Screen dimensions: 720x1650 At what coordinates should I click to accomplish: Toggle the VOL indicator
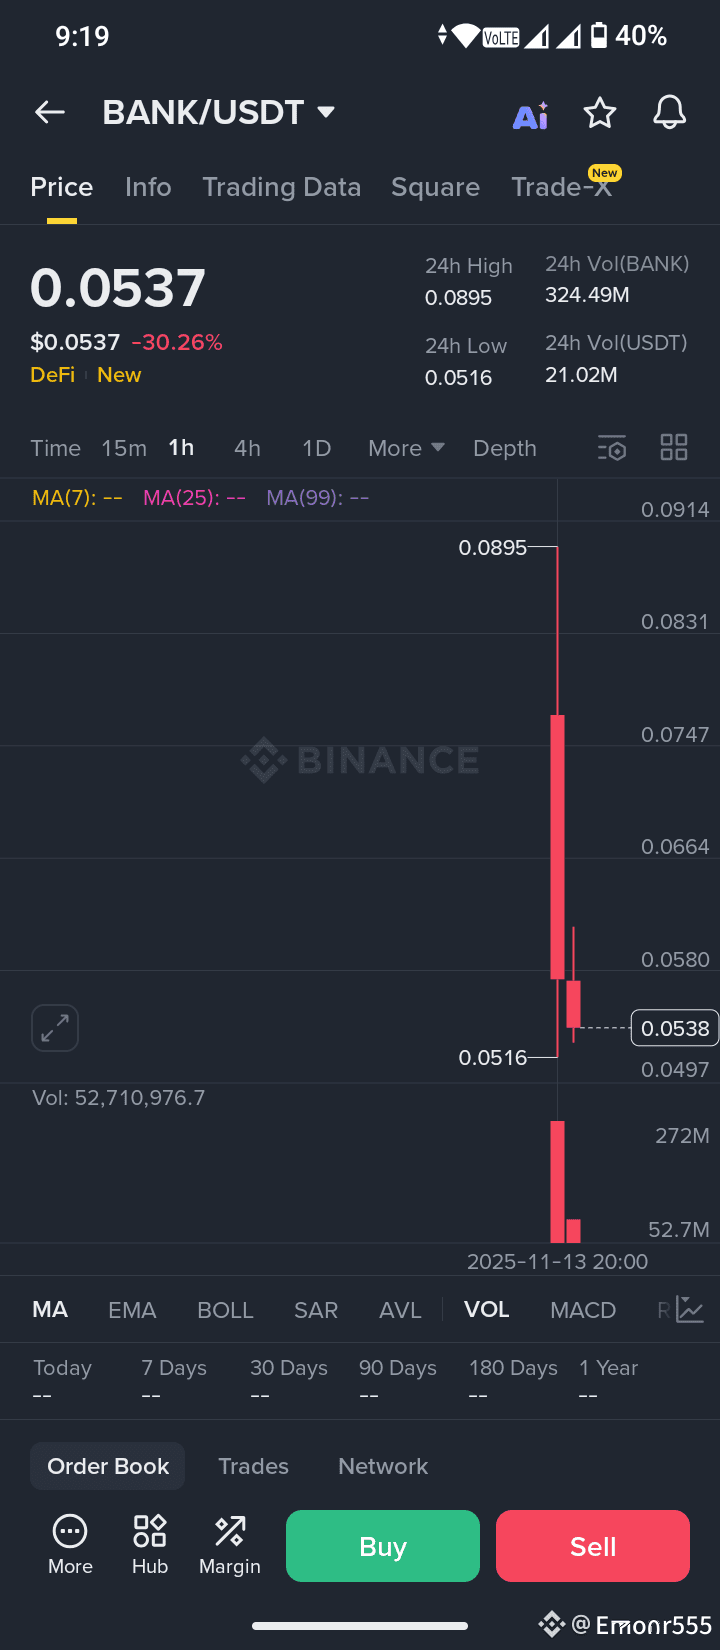coord(487,1310)
